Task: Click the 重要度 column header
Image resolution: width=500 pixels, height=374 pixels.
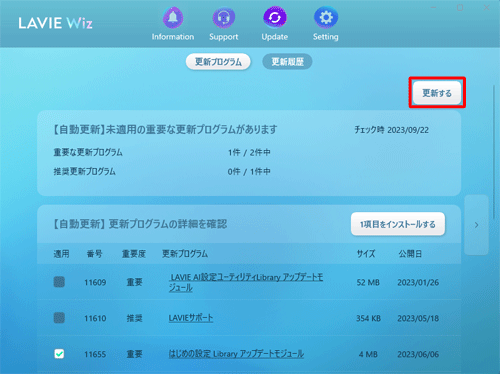Action: pyautogui.click(x=134, y=254)
